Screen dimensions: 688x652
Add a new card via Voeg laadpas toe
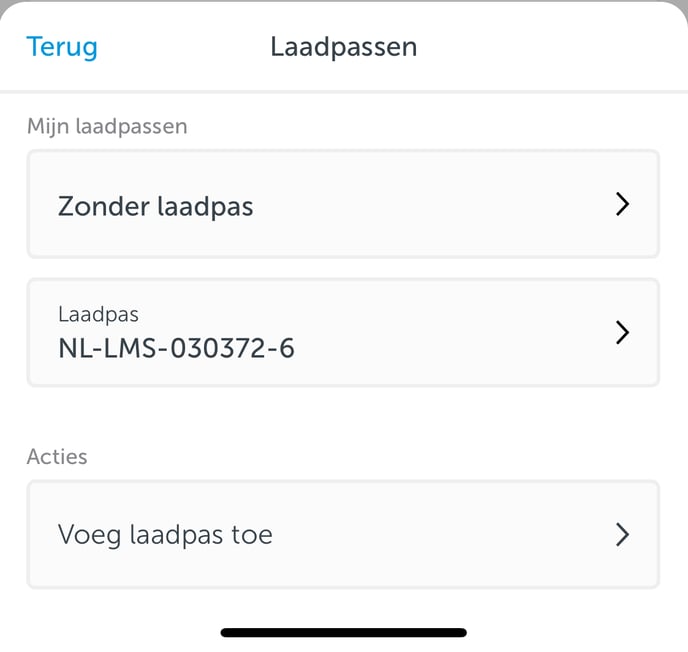pyautogui.click(x=343, y=534)
